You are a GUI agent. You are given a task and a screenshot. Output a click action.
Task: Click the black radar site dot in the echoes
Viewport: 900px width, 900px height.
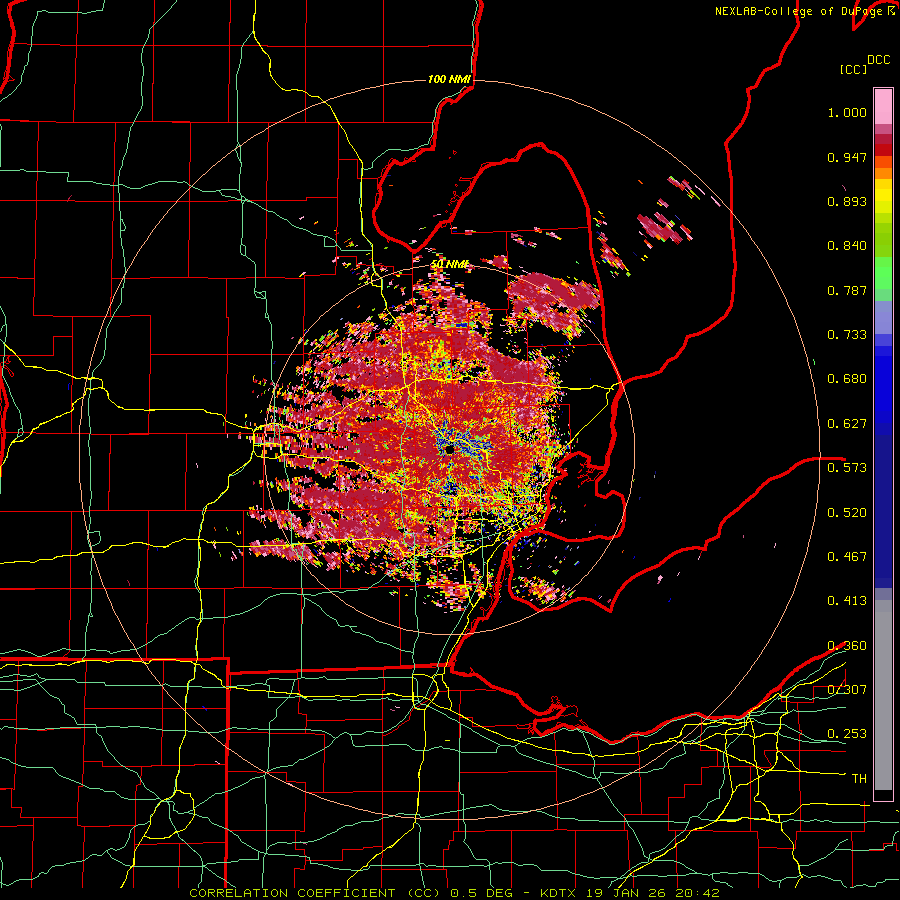click(449, 450)
